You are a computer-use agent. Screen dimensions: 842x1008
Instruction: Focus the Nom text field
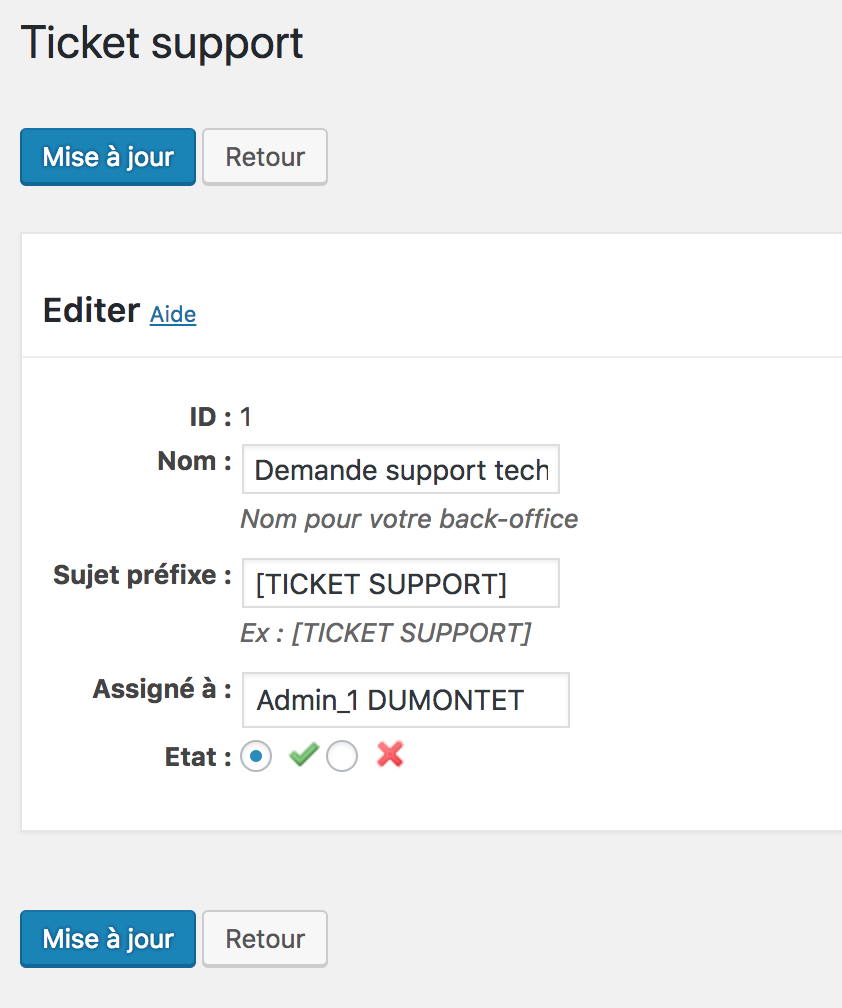click(x=400, y=470)
